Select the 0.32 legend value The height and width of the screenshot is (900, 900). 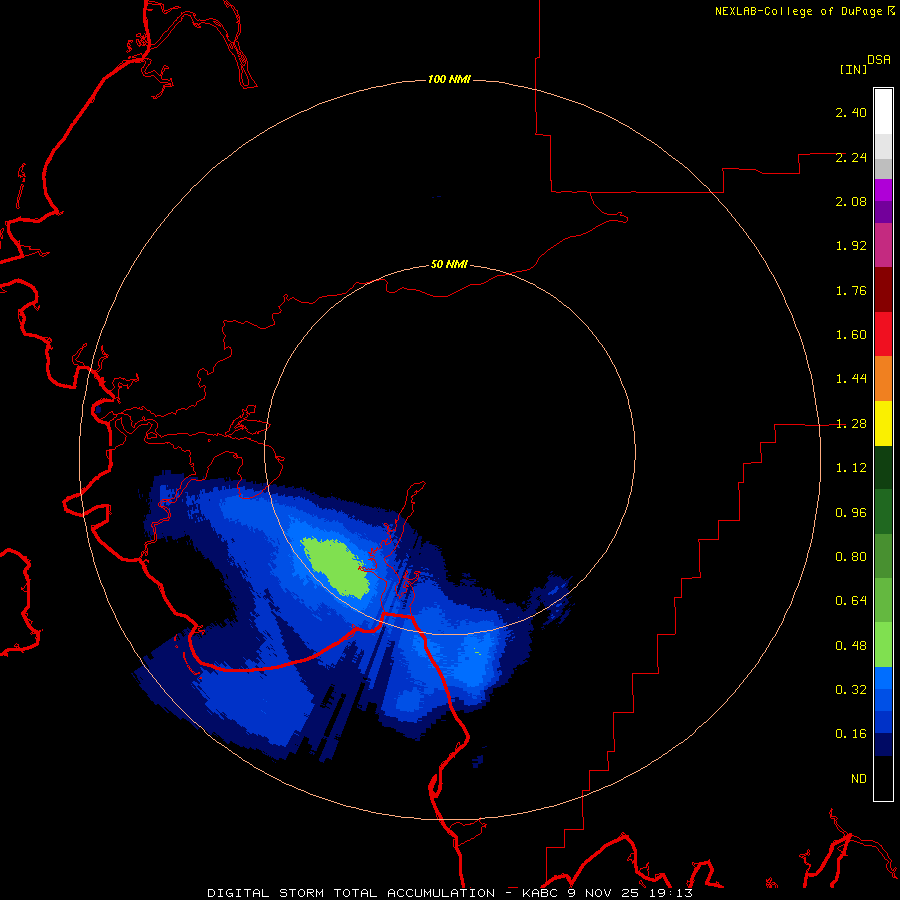point(851,690)
